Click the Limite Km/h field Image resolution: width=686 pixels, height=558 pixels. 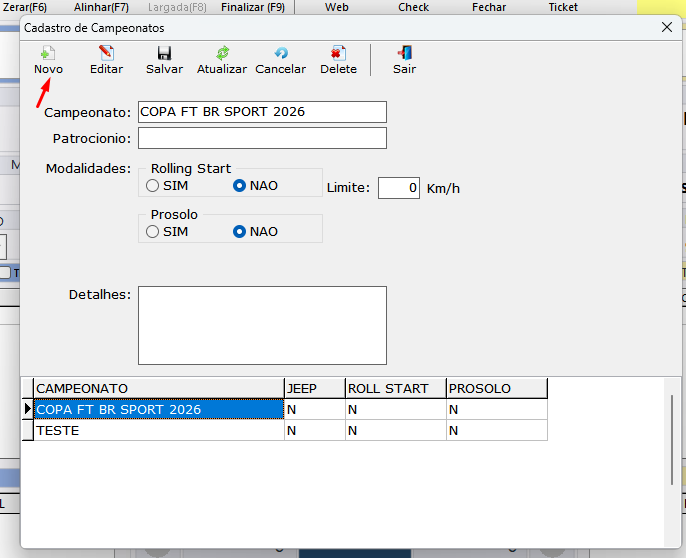[399, 188]
